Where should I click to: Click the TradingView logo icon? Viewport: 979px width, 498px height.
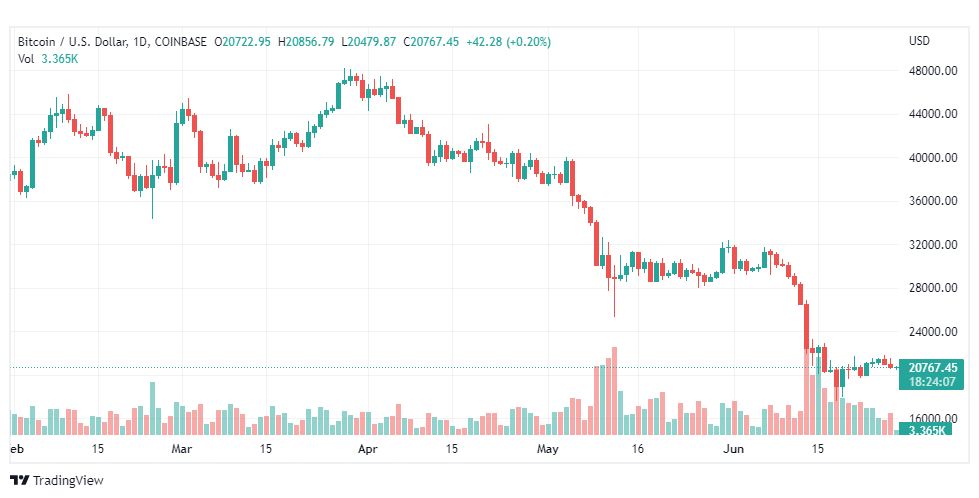point(19,481)
